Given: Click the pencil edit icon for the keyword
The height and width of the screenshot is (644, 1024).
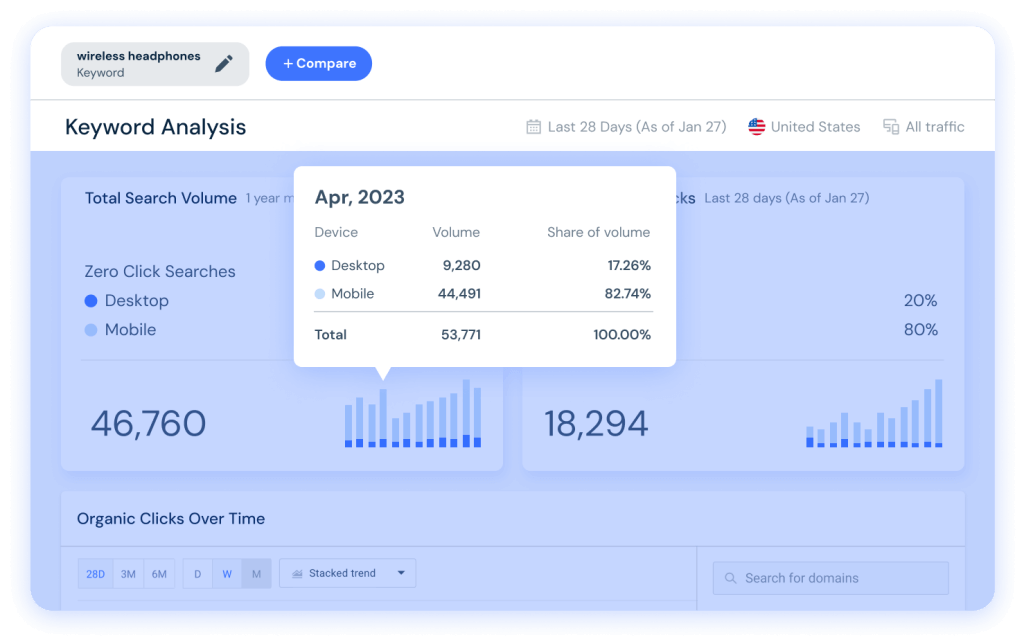Looking at the screenshot, I should [224, 63].
